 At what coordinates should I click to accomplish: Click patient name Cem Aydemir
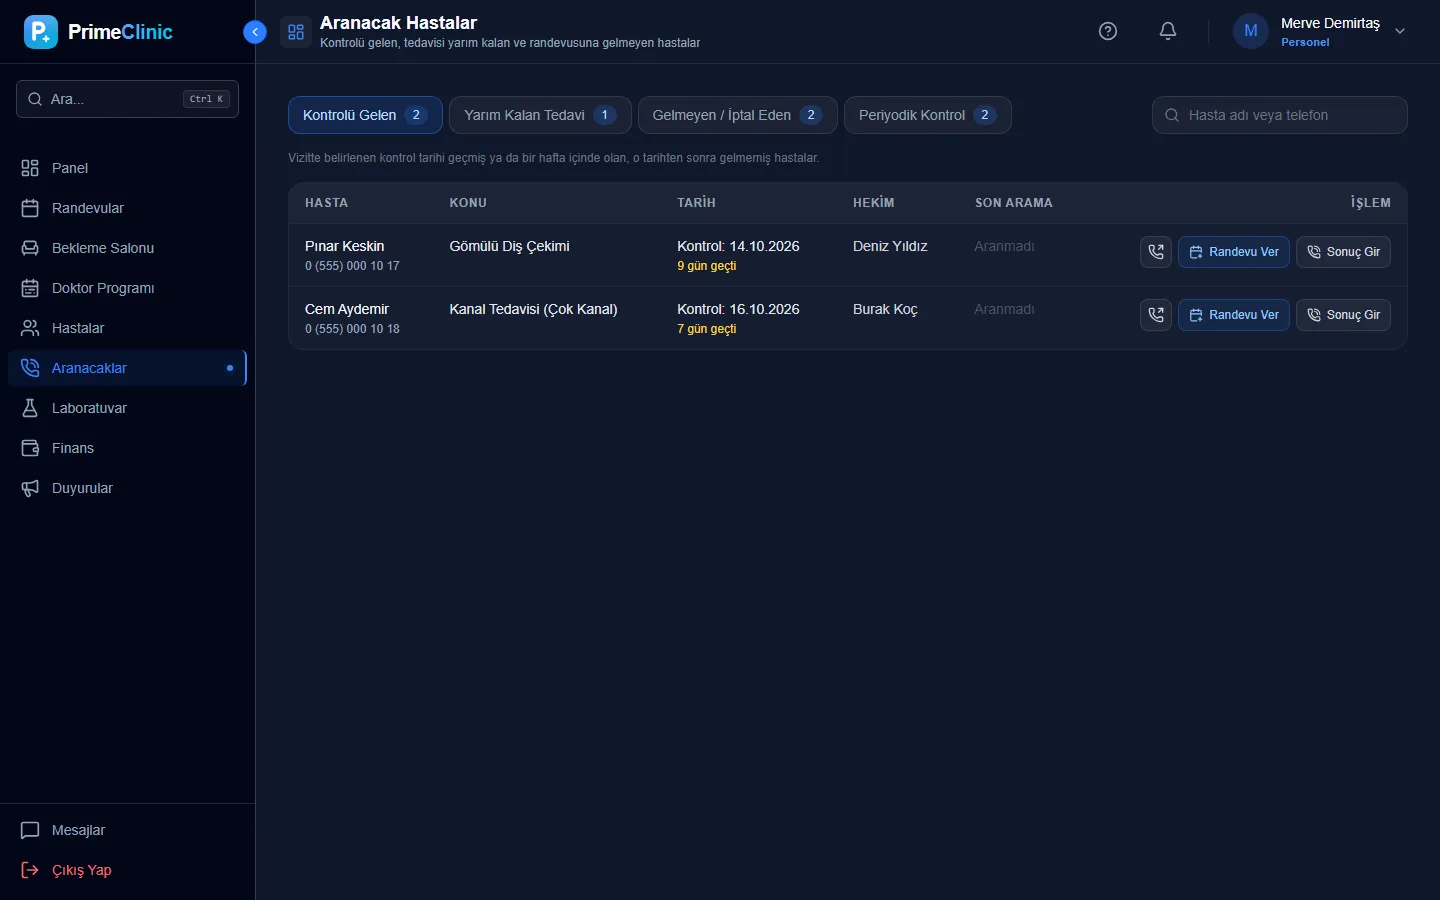point(347,309)
